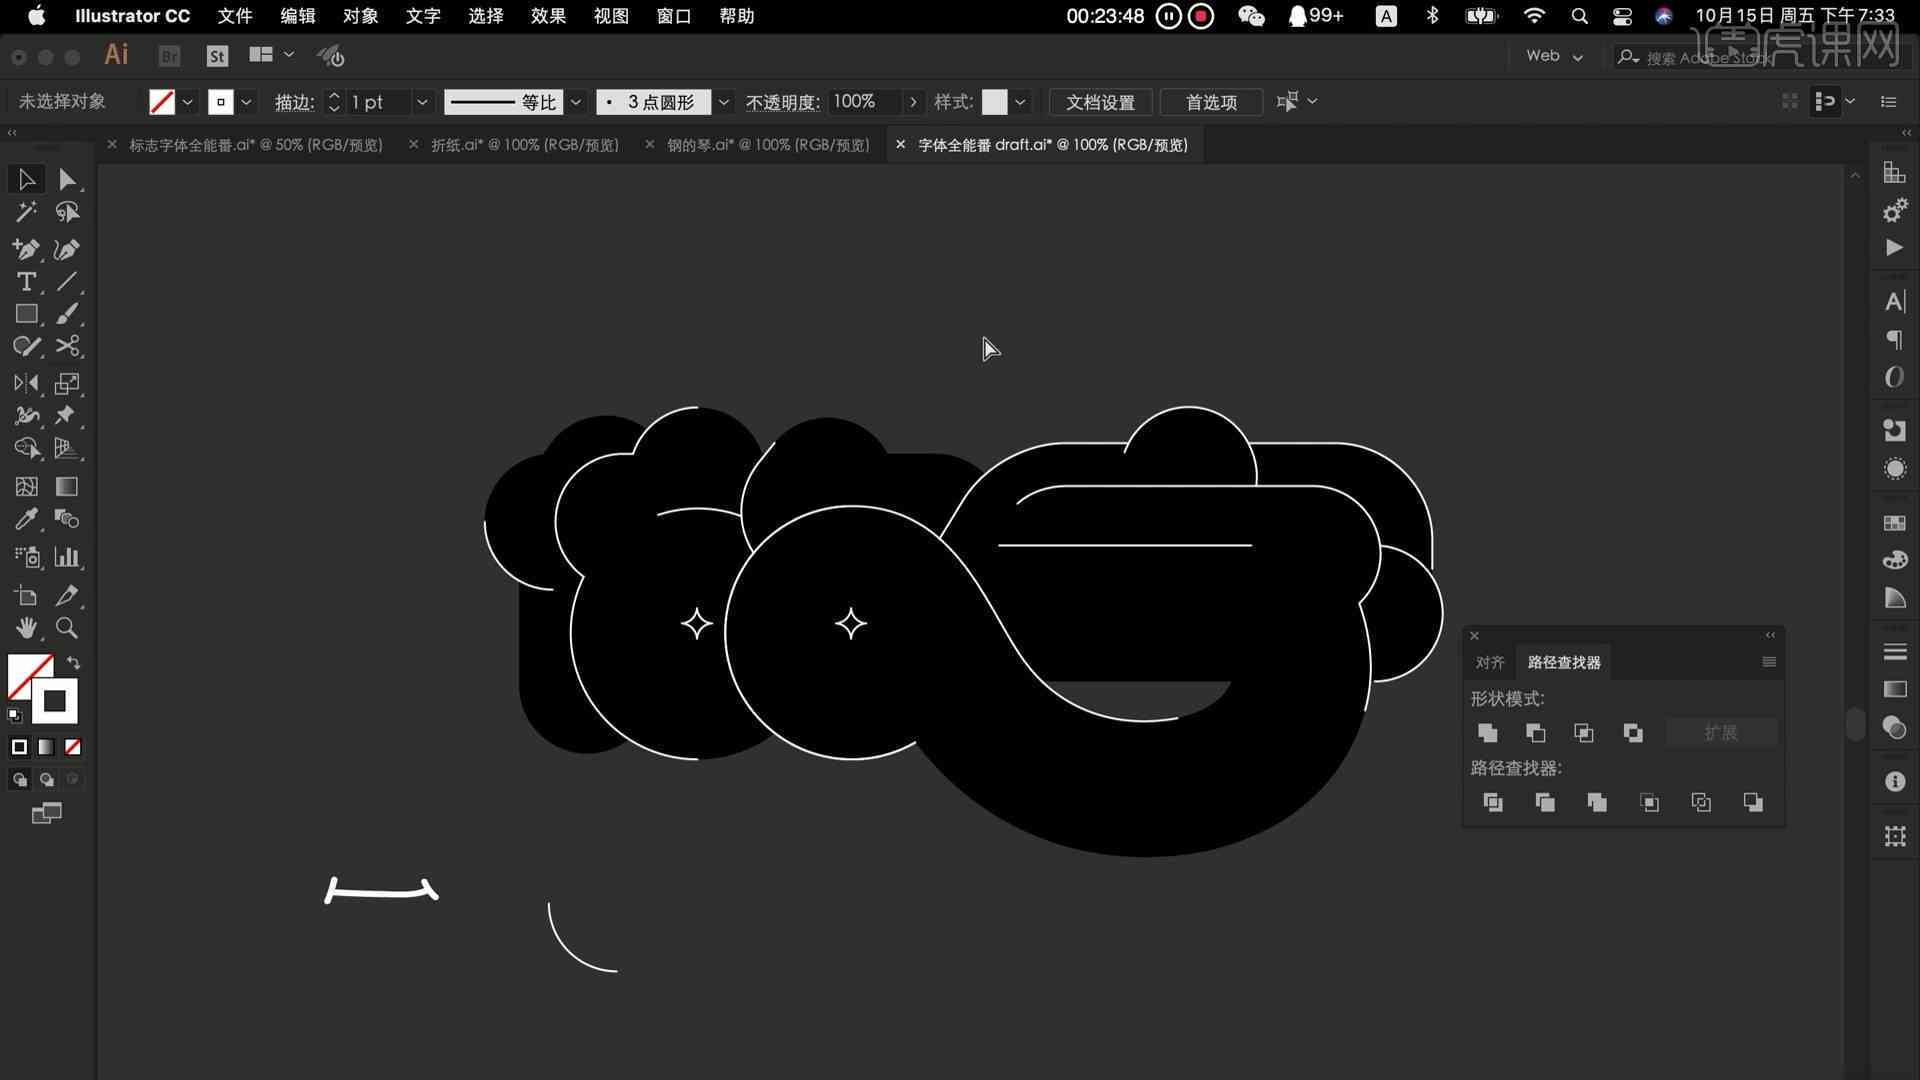1920x1080 pixels.
Task: Expand the 路径查找器 panel options
Action: point(1770,662)
